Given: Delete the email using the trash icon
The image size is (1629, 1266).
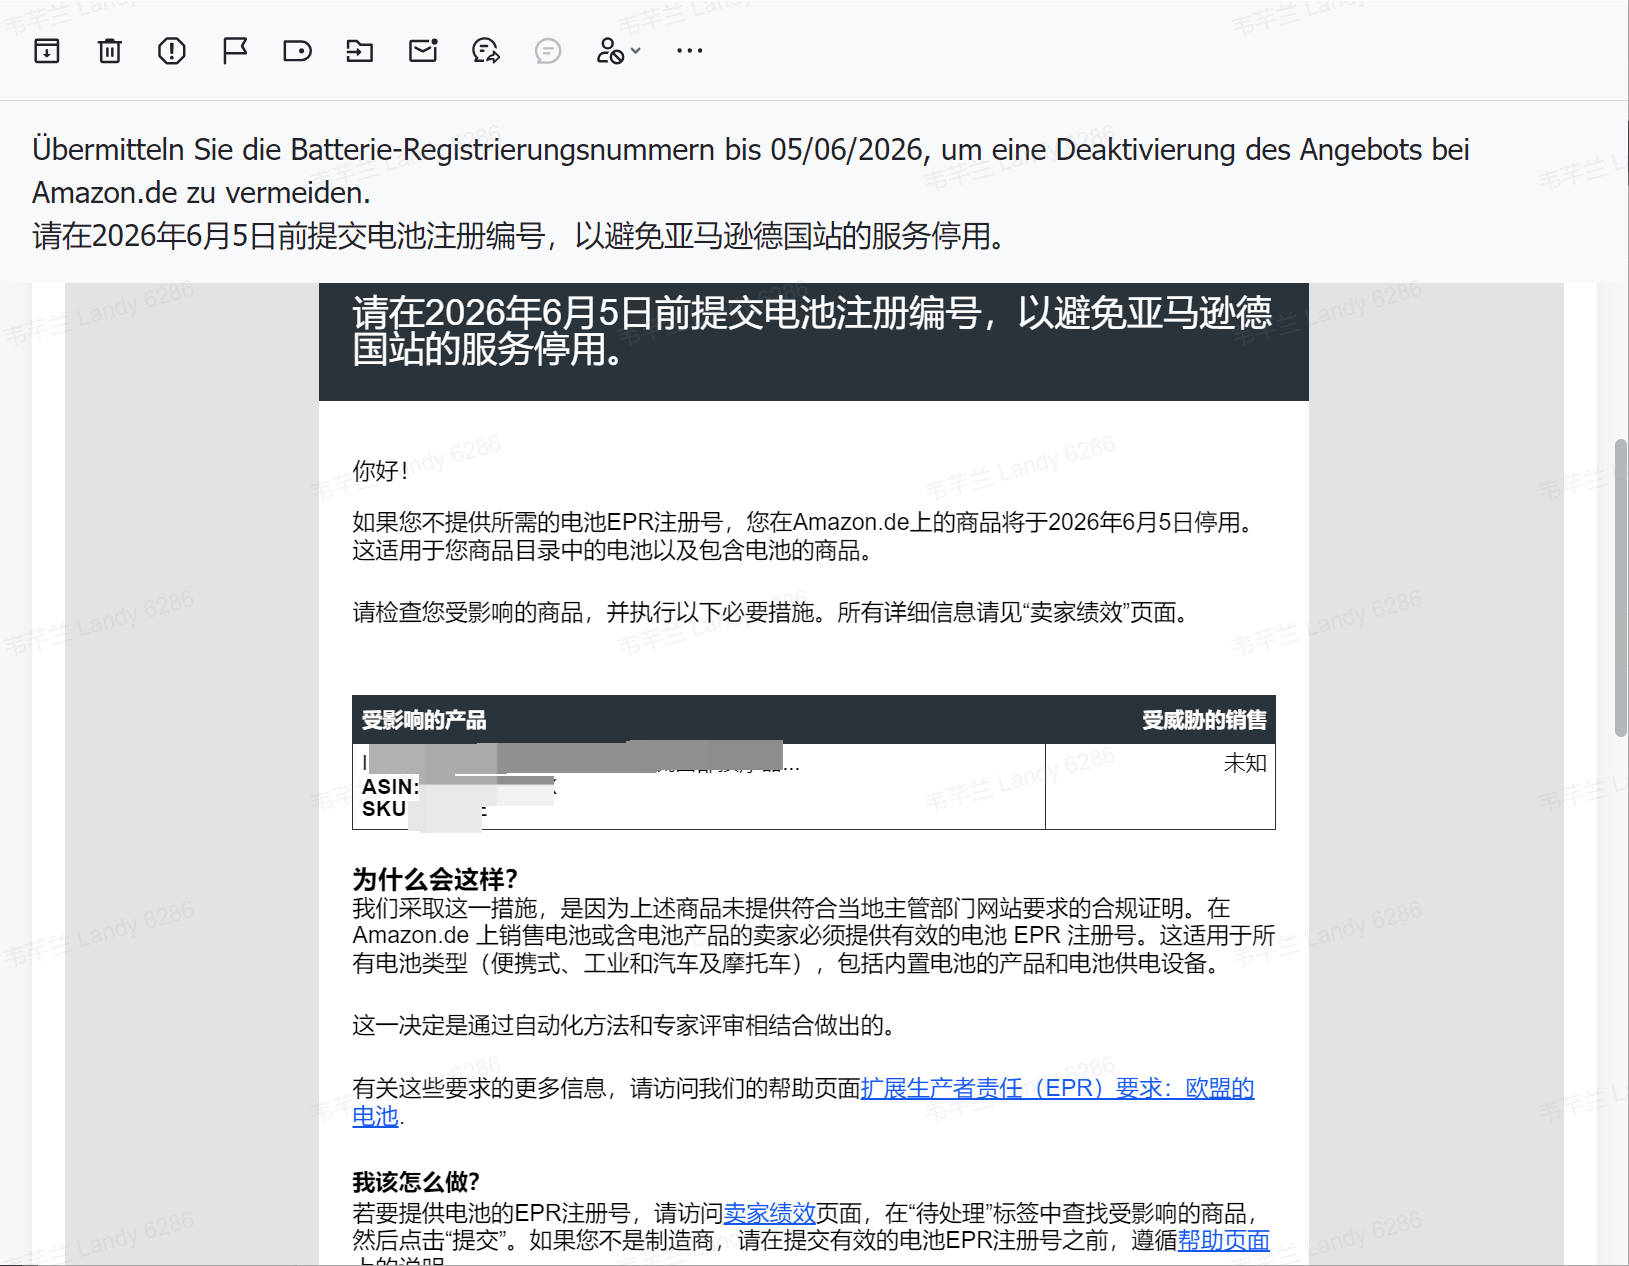Looking at the screenshot, I should click(x=110, y=50).
